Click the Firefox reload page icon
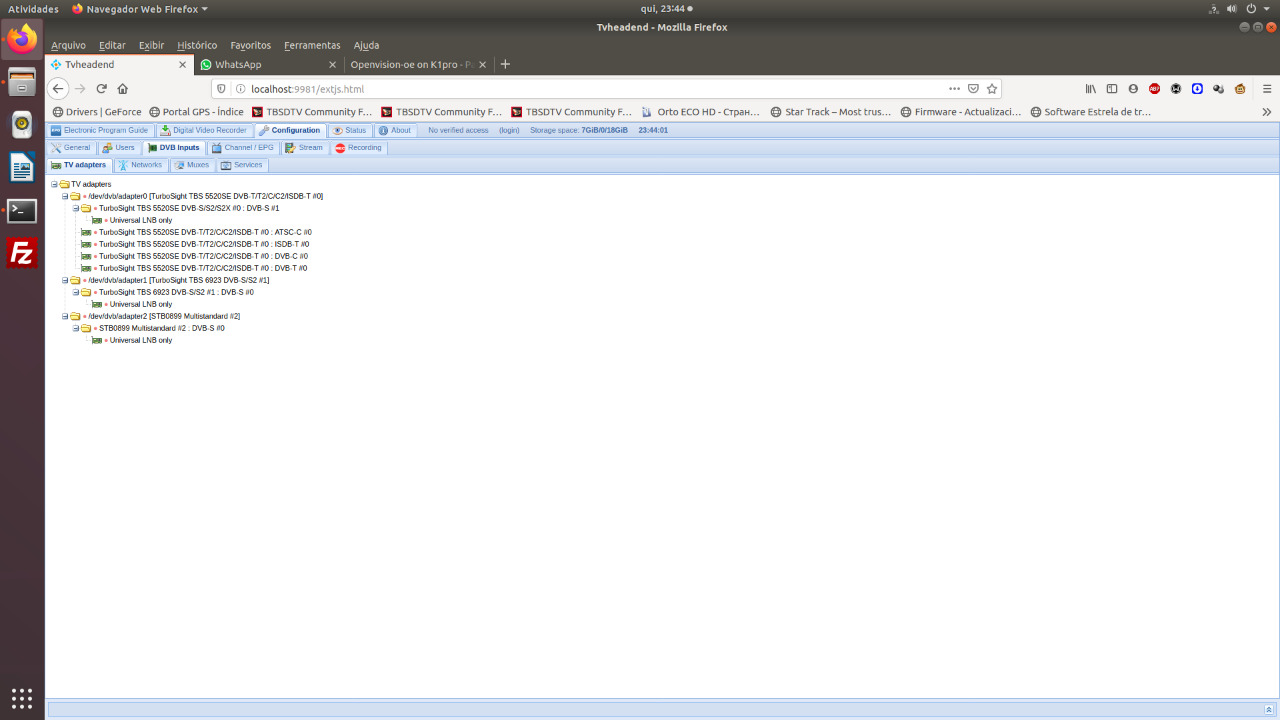The height and width of the screenshot is (720, 1280). [101, 89]
